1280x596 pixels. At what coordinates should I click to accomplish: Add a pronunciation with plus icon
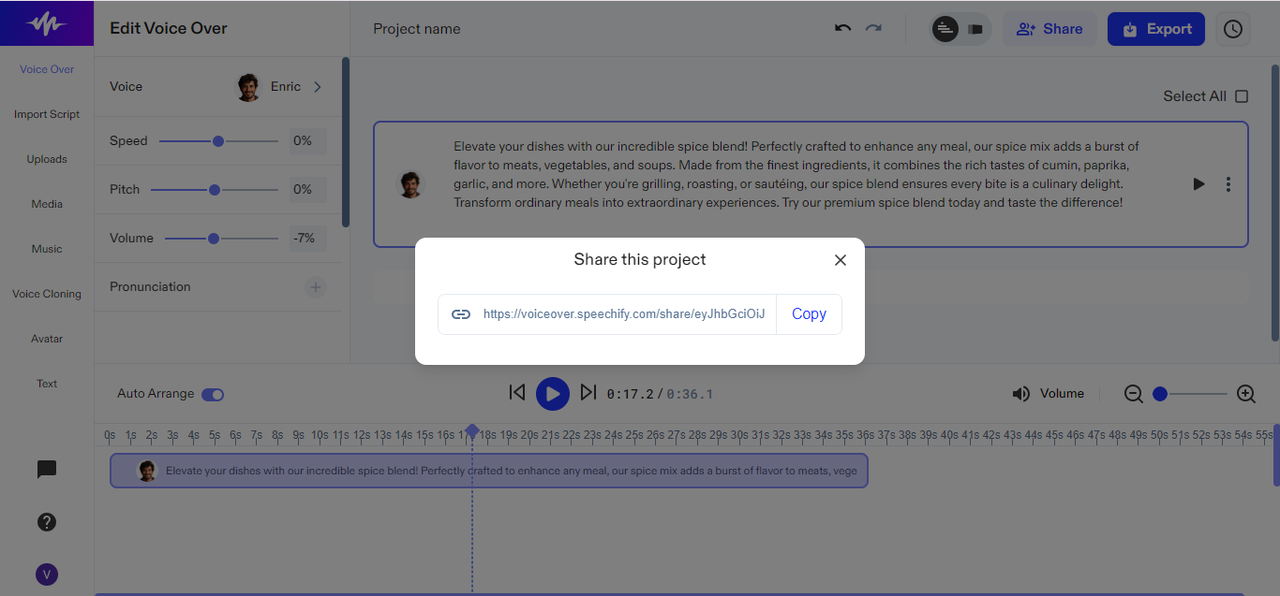[315, 287]
